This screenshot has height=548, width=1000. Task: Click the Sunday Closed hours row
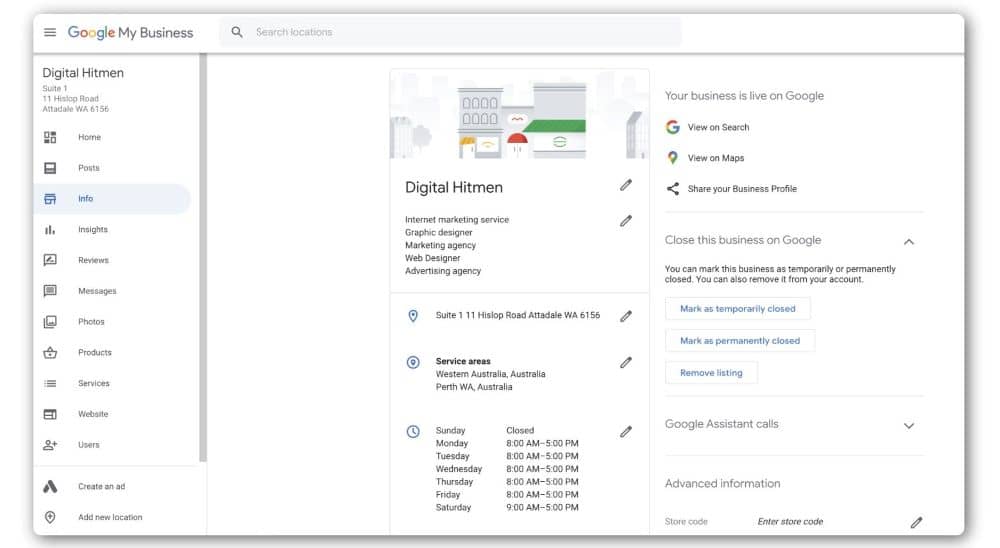[x=485, y=431]
